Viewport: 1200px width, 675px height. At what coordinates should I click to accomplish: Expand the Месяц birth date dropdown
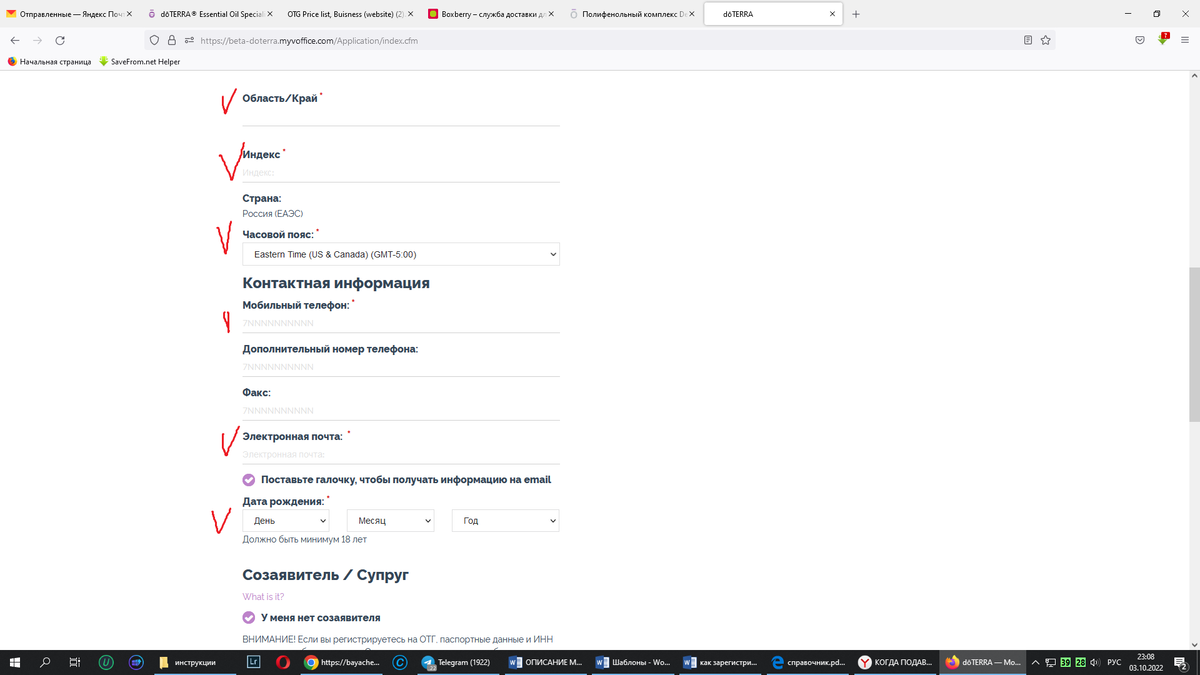coord(390,521)
